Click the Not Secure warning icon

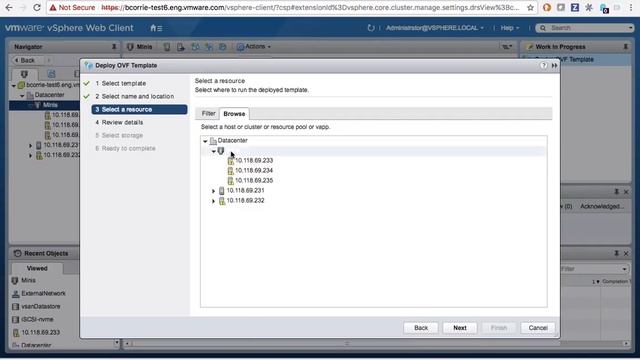(53, 7)
